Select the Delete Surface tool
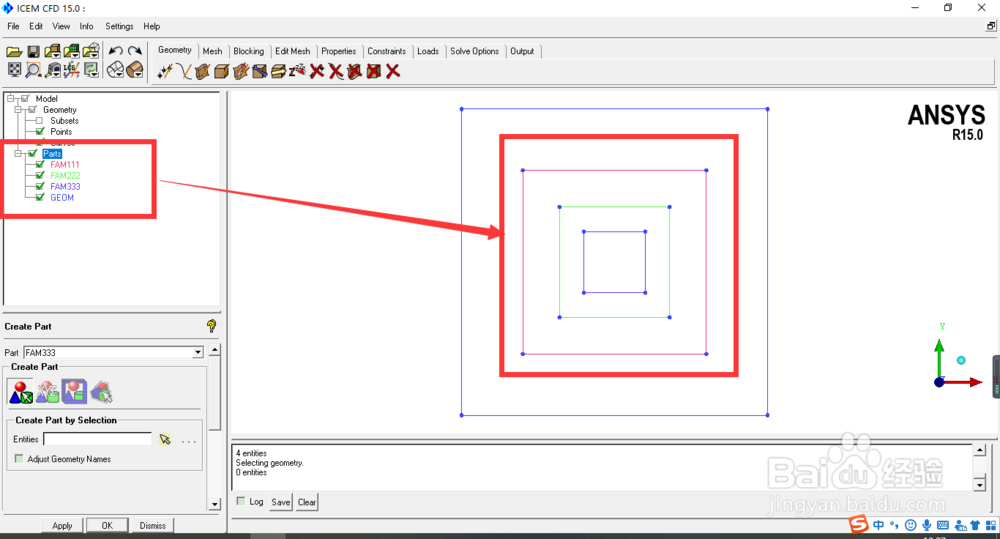 click(355, 71)
